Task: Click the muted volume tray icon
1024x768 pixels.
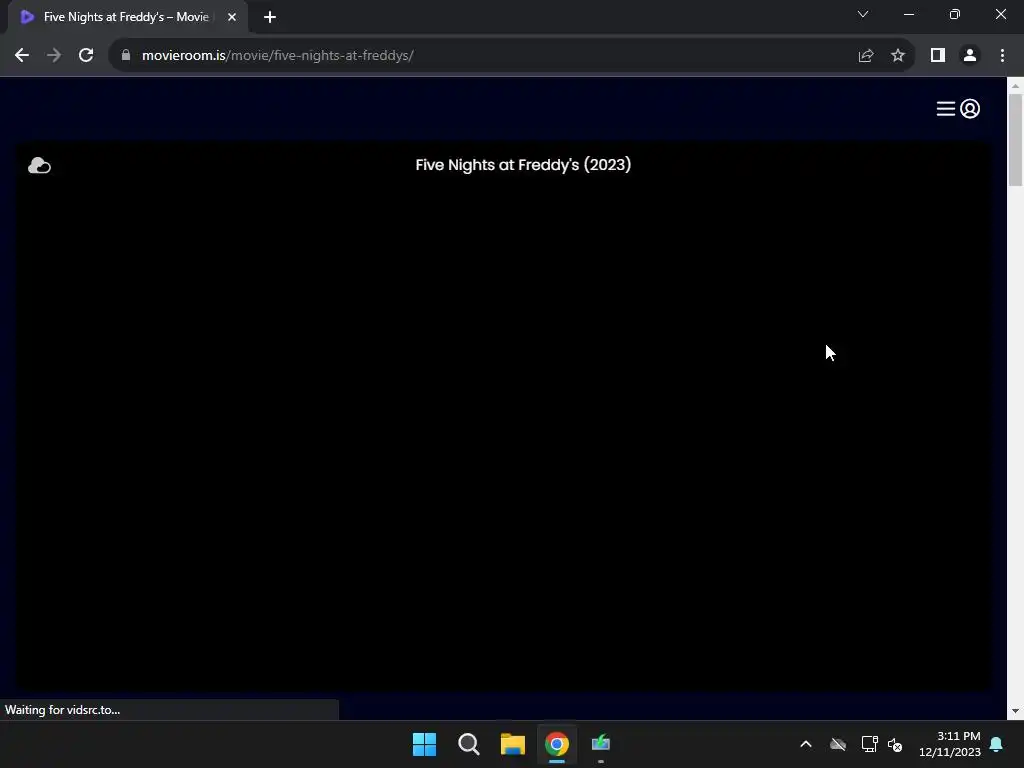Action: click(895, 744)
